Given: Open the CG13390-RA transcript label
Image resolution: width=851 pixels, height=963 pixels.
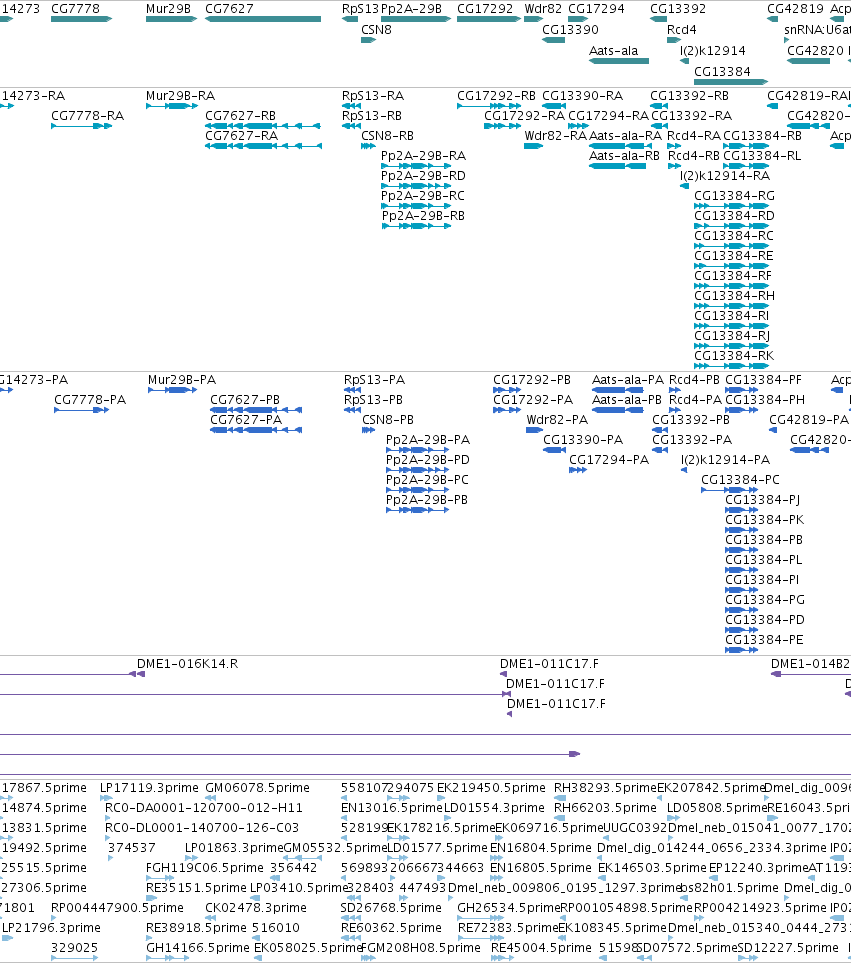Looking at the screenshot, I should pos(582,96).
